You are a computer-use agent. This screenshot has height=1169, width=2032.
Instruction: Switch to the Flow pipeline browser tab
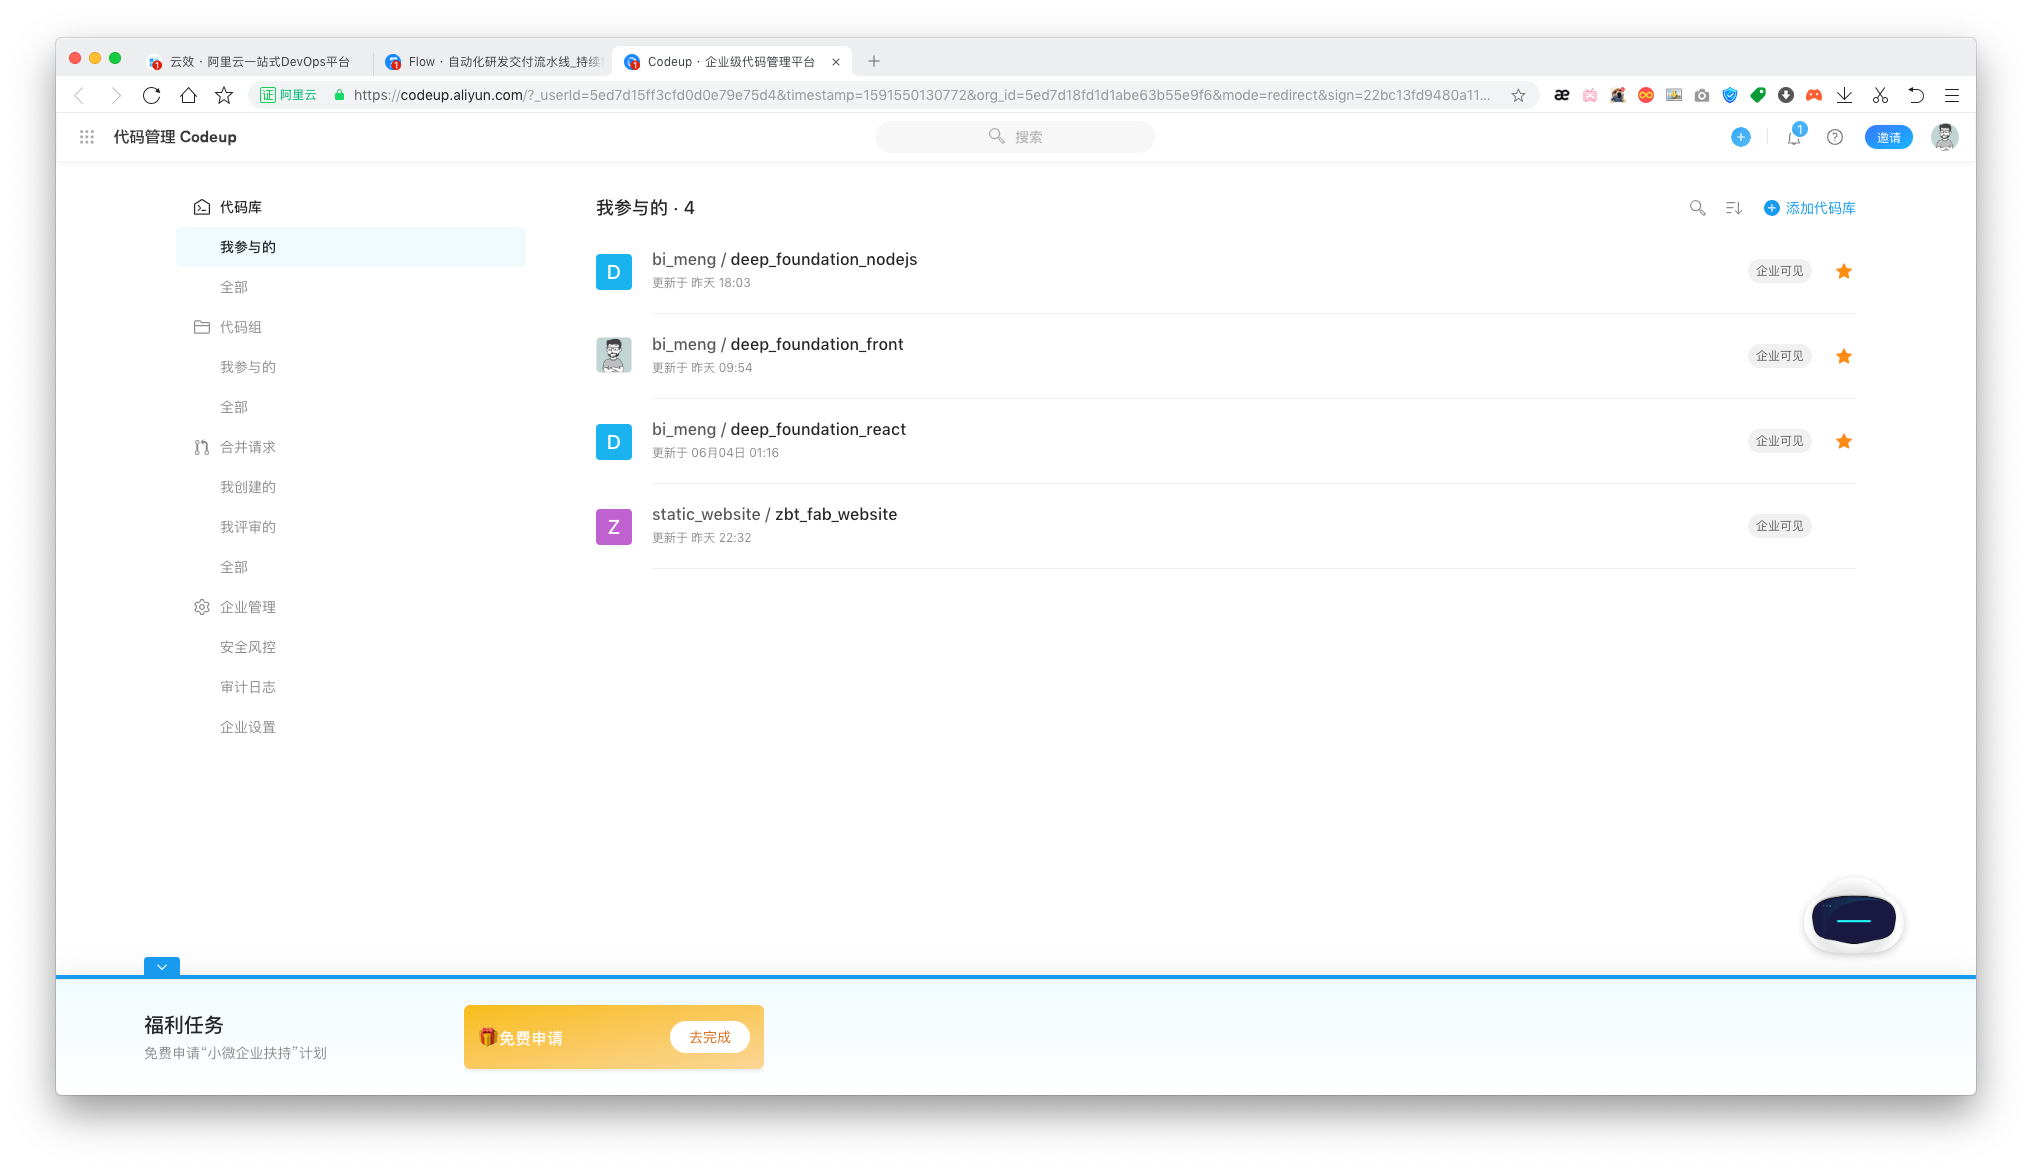tap(495, 62)
